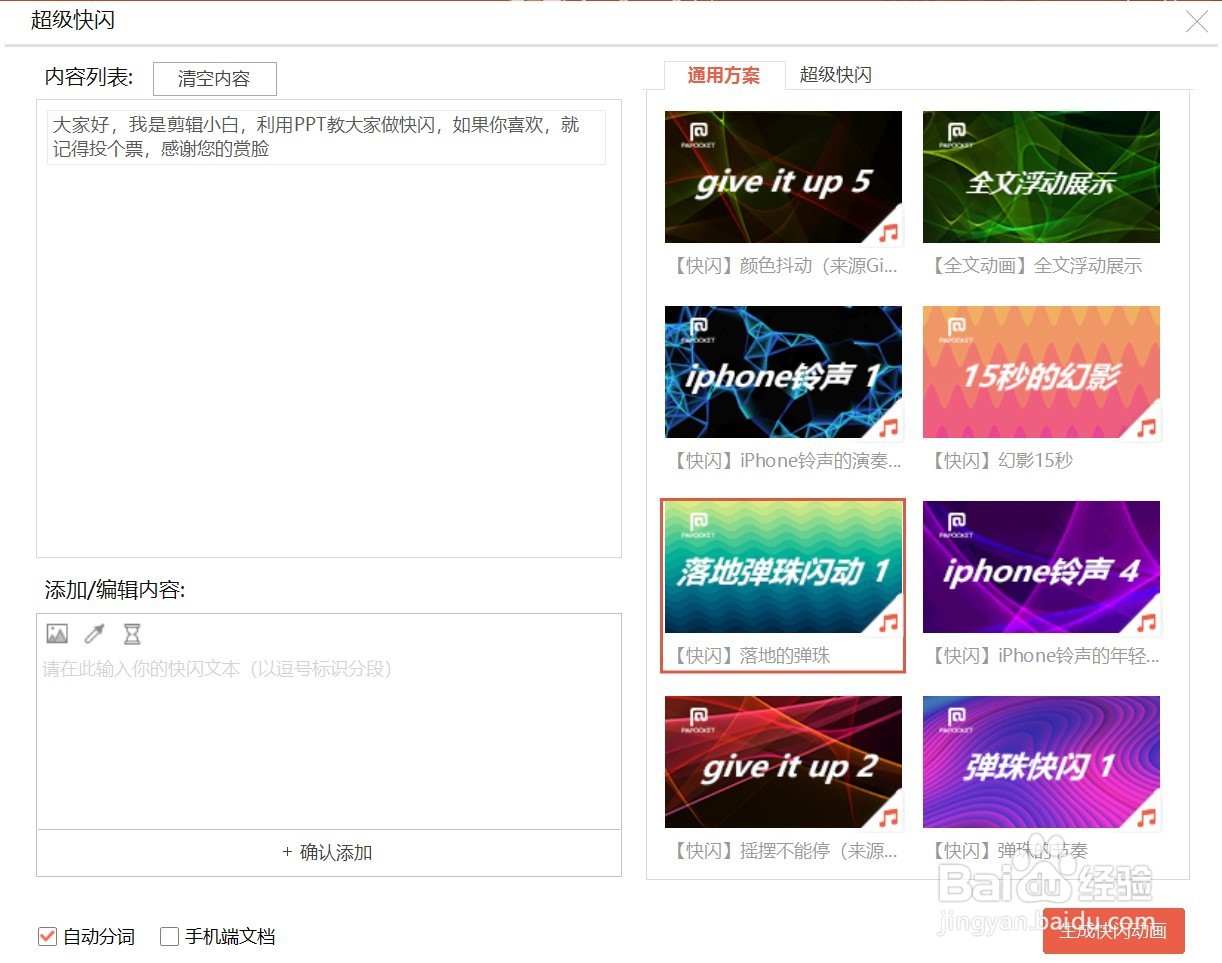
Task: Enable the 手机端文档 checkbox
Action: coord(170,937)
